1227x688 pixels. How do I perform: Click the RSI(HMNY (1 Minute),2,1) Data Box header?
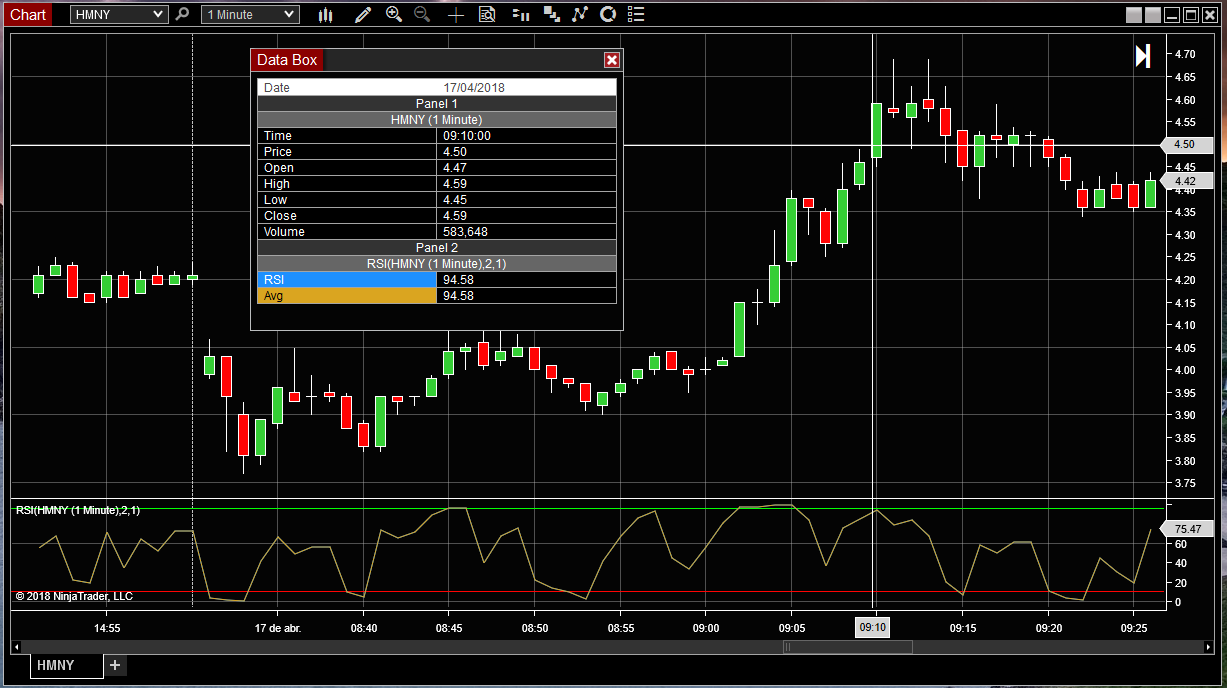point(437,264)
